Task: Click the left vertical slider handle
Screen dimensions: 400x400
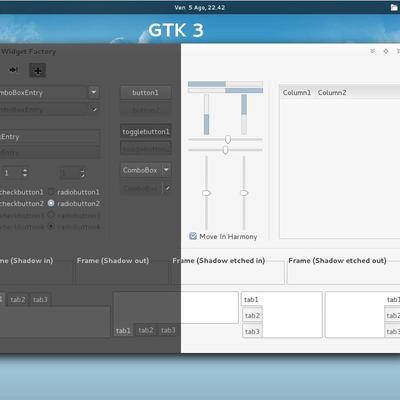Action: tap(207, 193)
